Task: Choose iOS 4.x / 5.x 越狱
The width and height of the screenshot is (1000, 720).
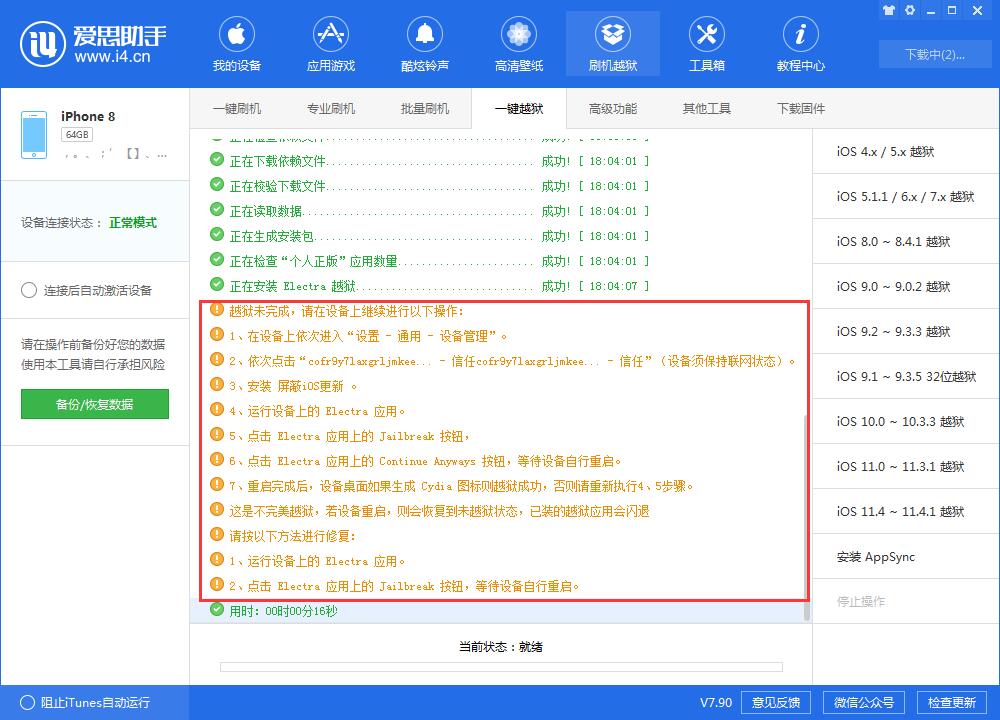Action: [906, 151]
